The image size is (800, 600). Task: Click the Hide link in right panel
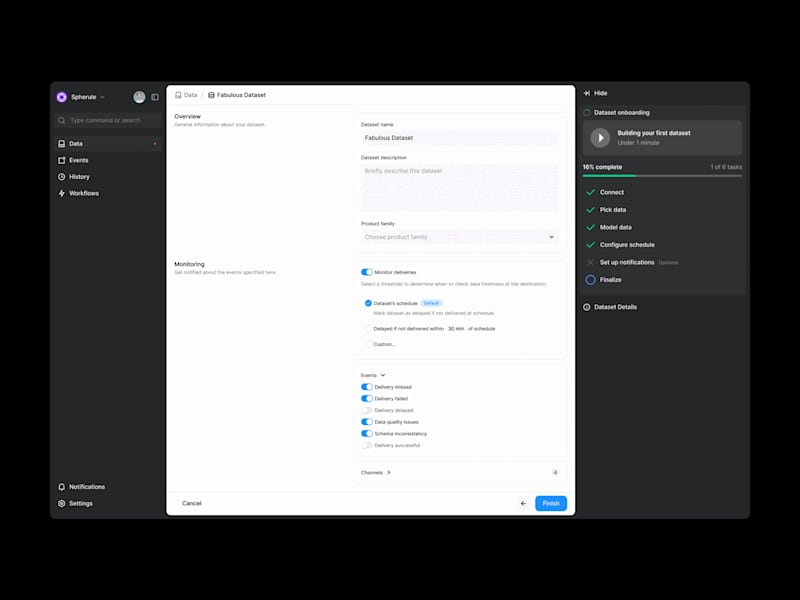click(601, 93)
